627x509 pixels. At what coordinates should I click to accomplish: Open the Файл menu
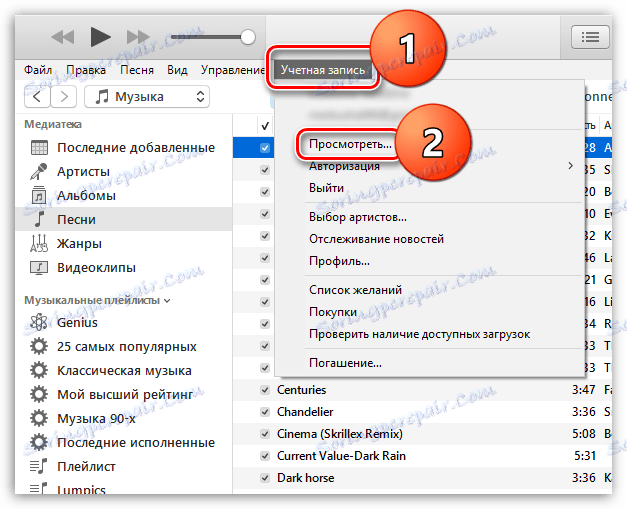coord(38,70)
